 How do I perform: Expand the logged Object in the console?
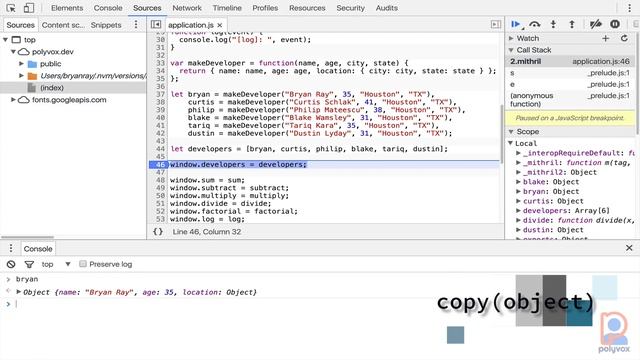point(18,292)
